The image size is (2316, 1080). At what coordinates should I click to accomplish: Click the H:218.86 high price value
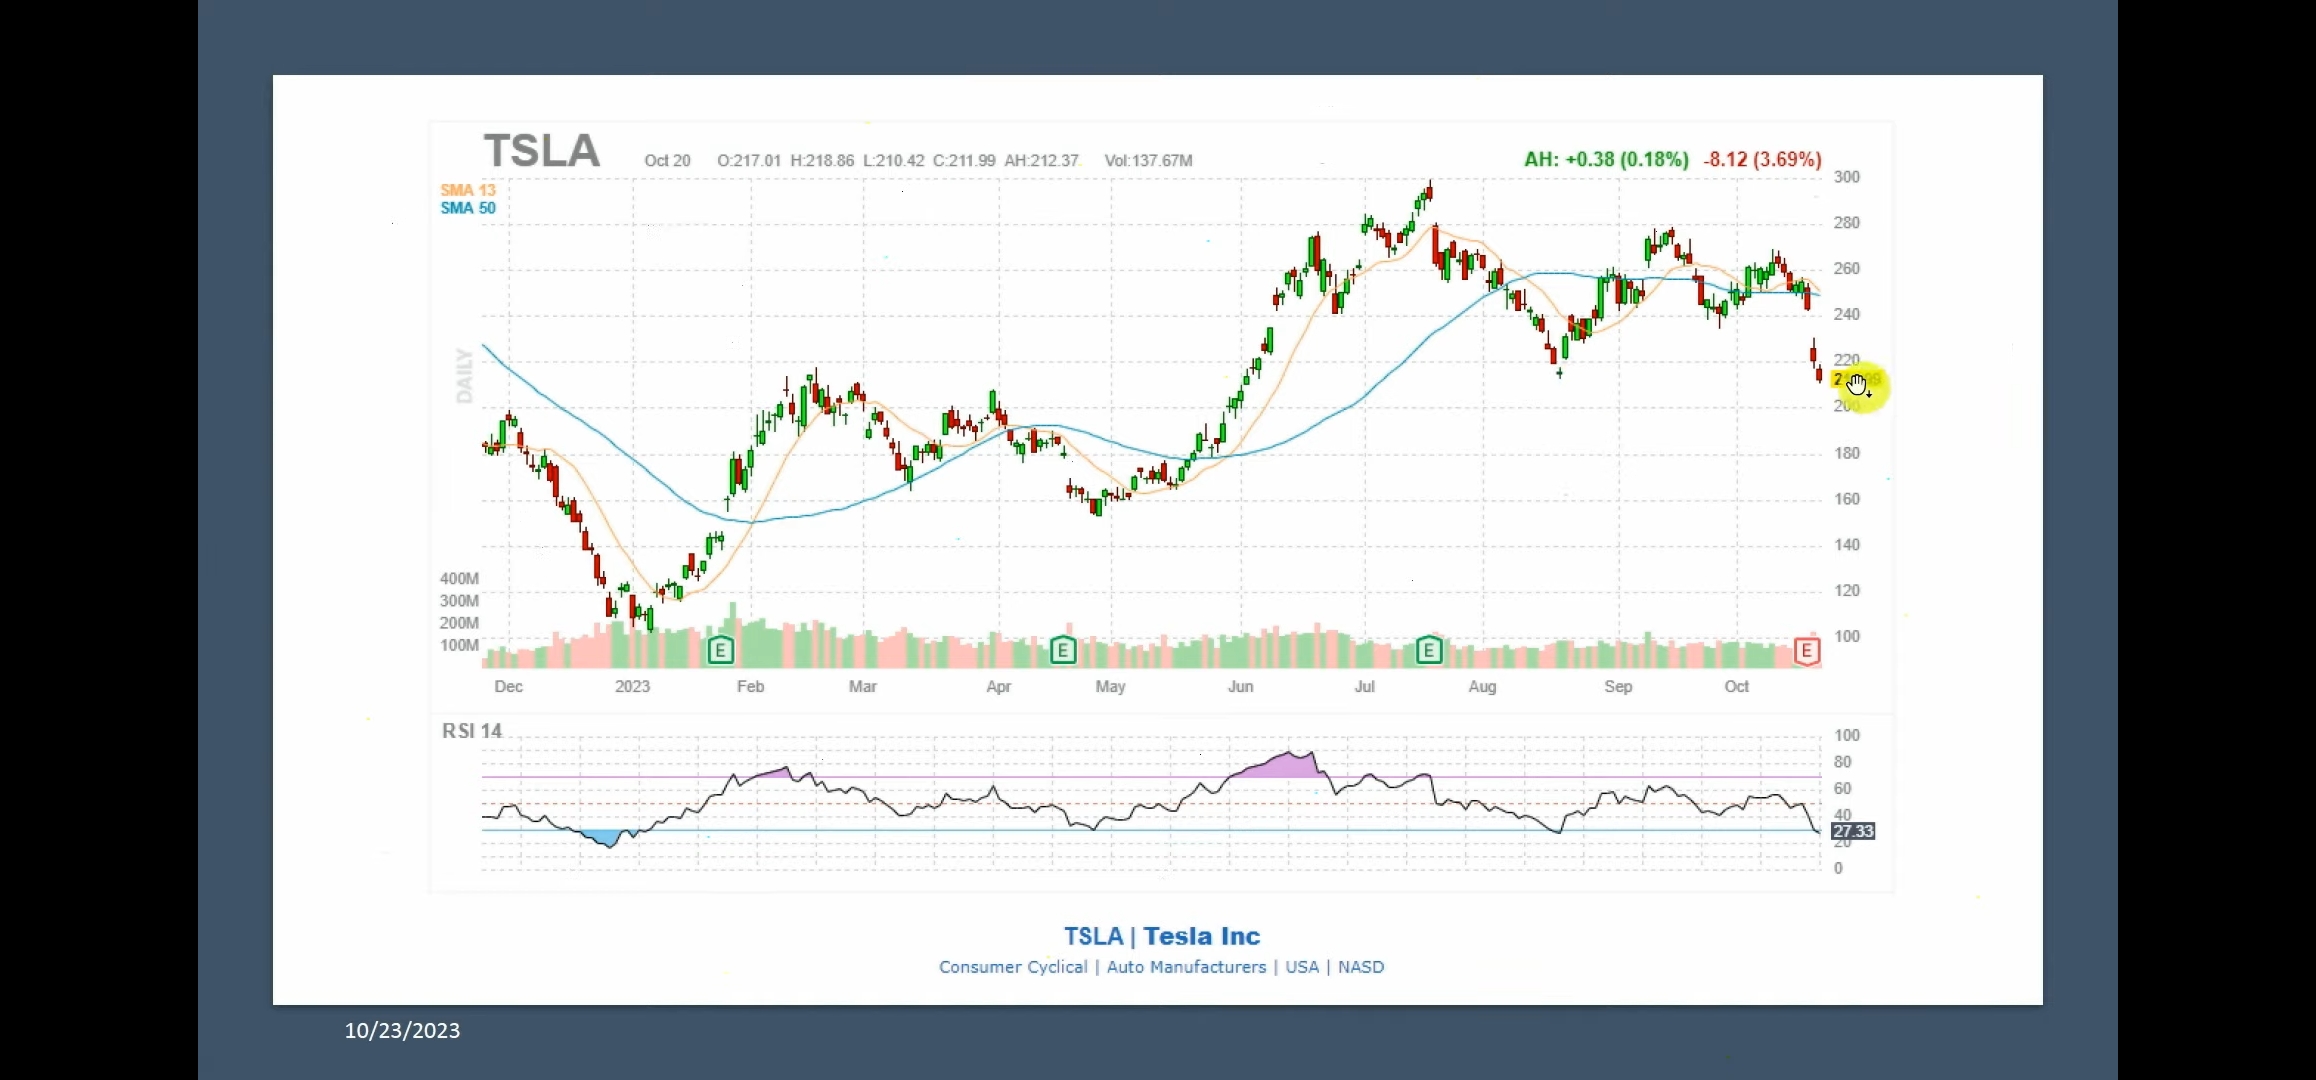coord(822,160)
